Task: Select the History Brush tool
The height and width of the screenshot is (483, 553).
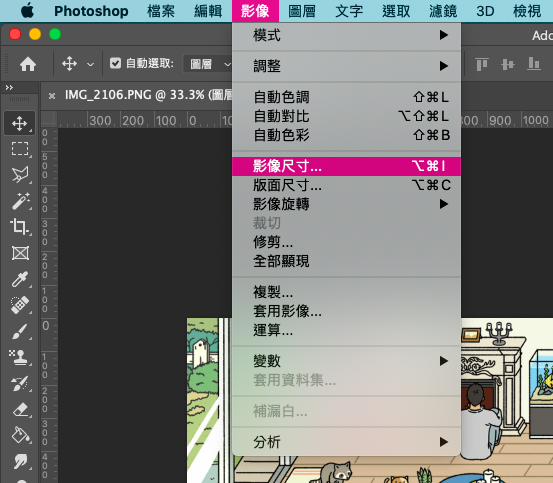Action: point(20,383)
